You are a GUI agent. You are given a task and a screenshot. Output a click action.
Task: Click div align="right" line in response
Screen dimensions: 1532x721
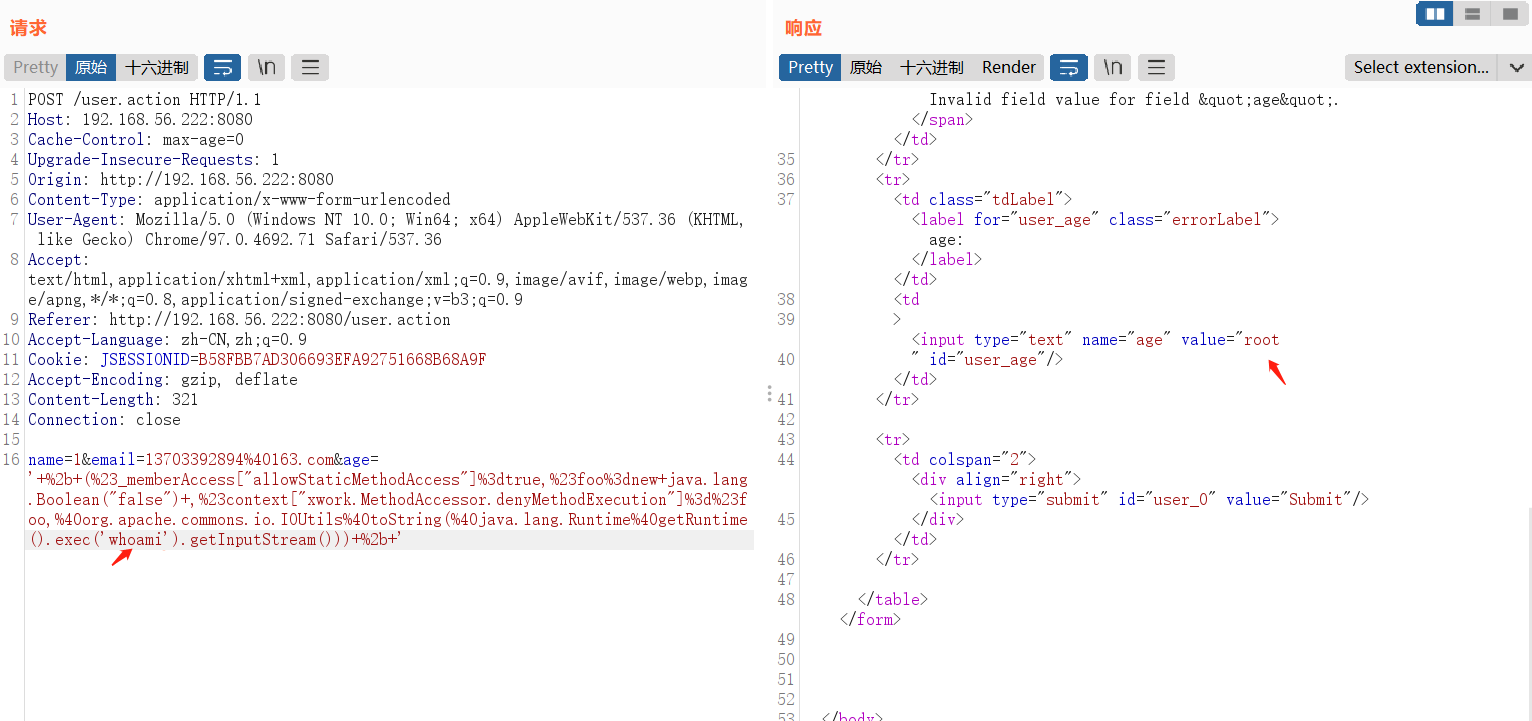[x=996, y=479]
